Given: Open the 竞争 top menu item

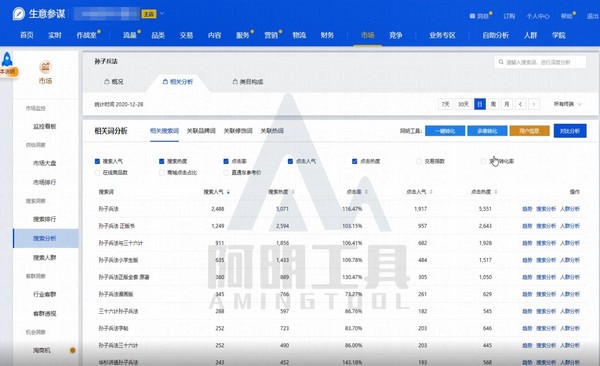Looking at the screenshot, I should coord(396,35).
